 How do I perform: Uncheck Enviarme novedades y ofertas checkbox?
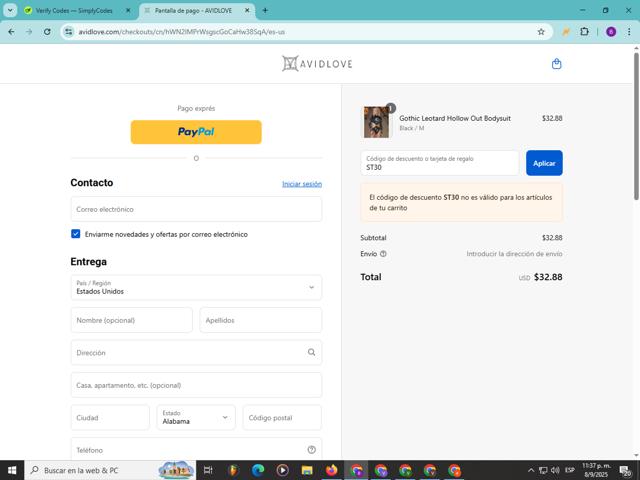point(76,234)
